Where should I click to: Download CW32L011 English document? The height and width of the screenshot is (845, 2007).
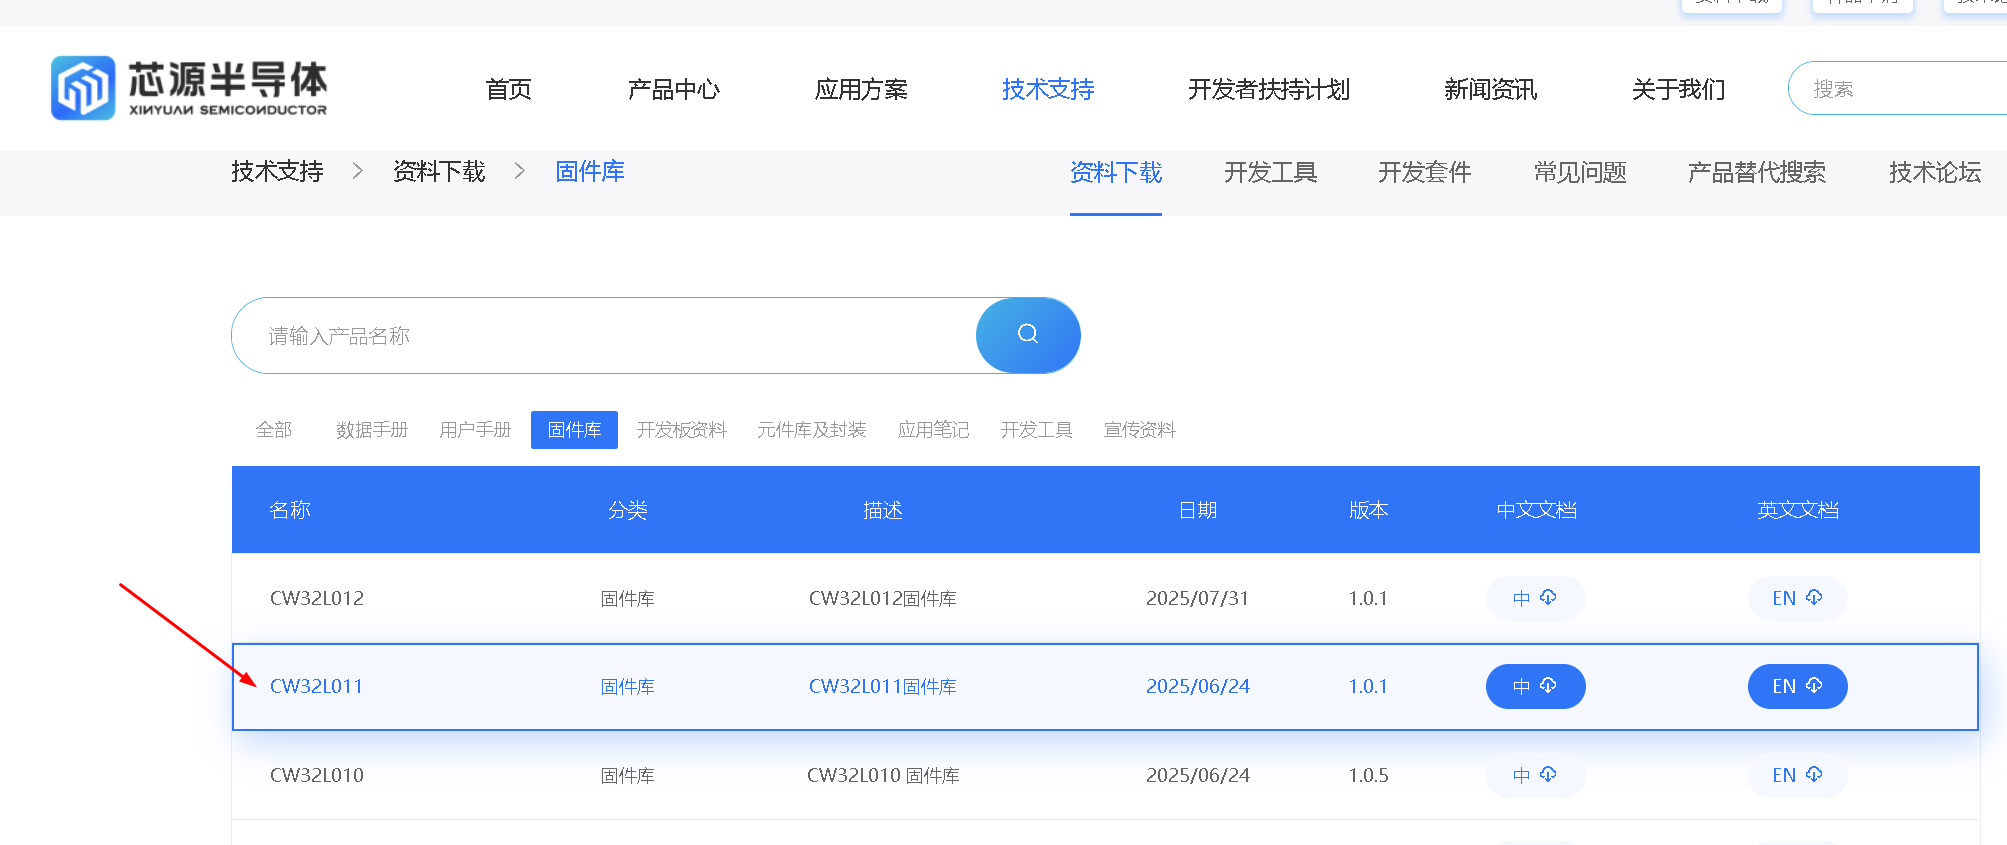click(x=1797, y=686)
